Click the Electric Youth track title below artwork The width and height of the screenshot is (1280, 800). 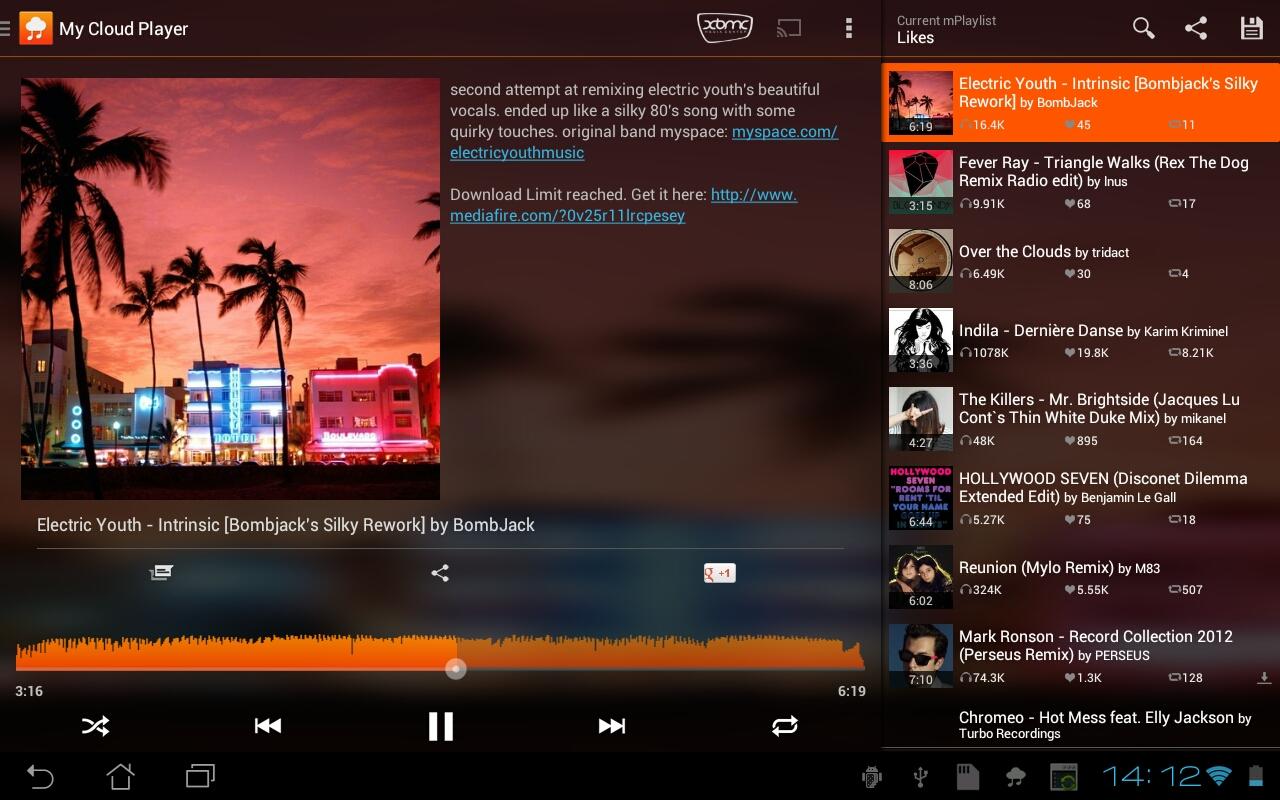click(286, 525)
